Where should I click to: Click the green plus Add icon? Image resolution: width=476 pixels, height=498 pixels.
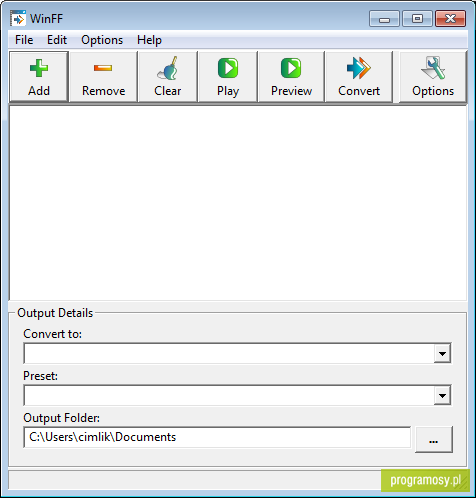point(39,68)
